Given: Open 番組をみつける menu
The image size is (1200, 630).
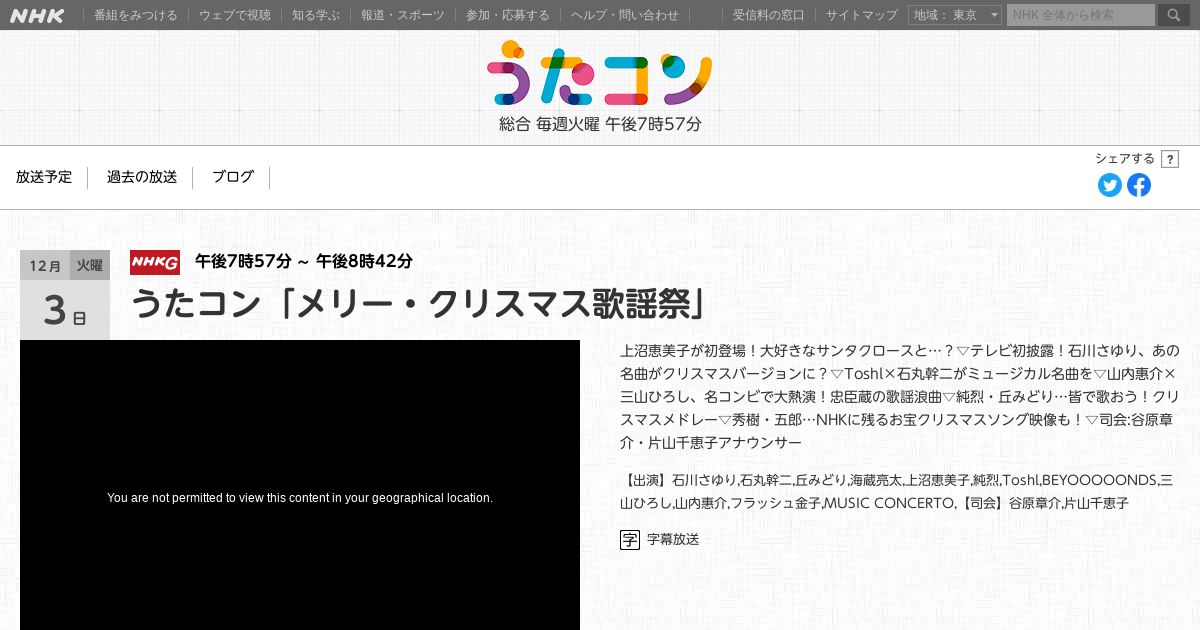Looking at the screenshot, I should [x=135, y=15].
